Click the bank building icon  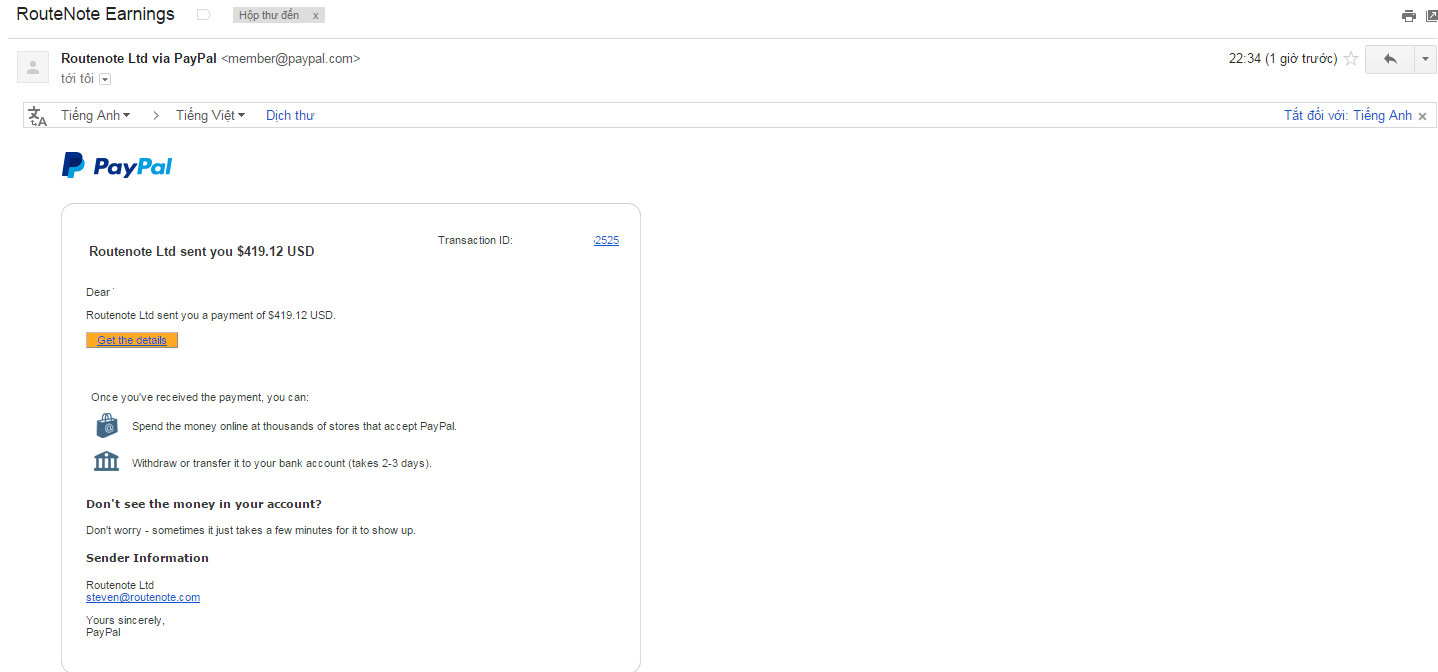click(x=106, y=462)
